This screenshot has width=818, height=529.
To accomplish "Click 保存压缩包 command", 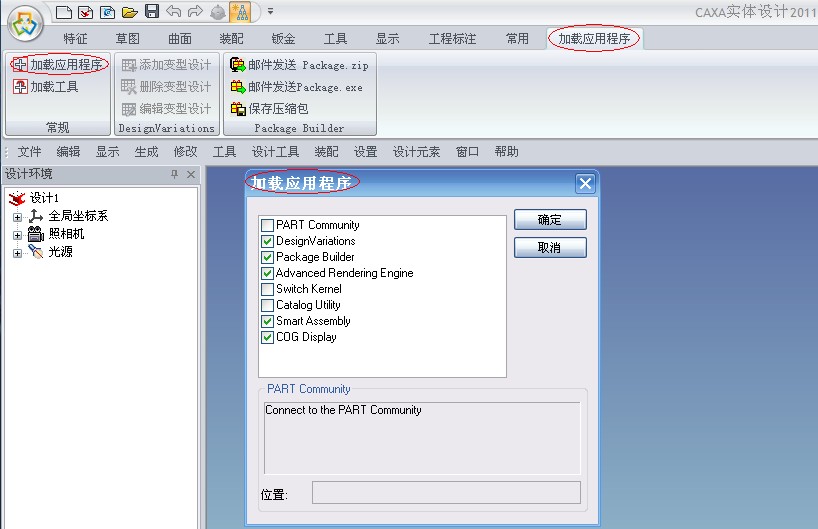I will click(x=269, y=109).
